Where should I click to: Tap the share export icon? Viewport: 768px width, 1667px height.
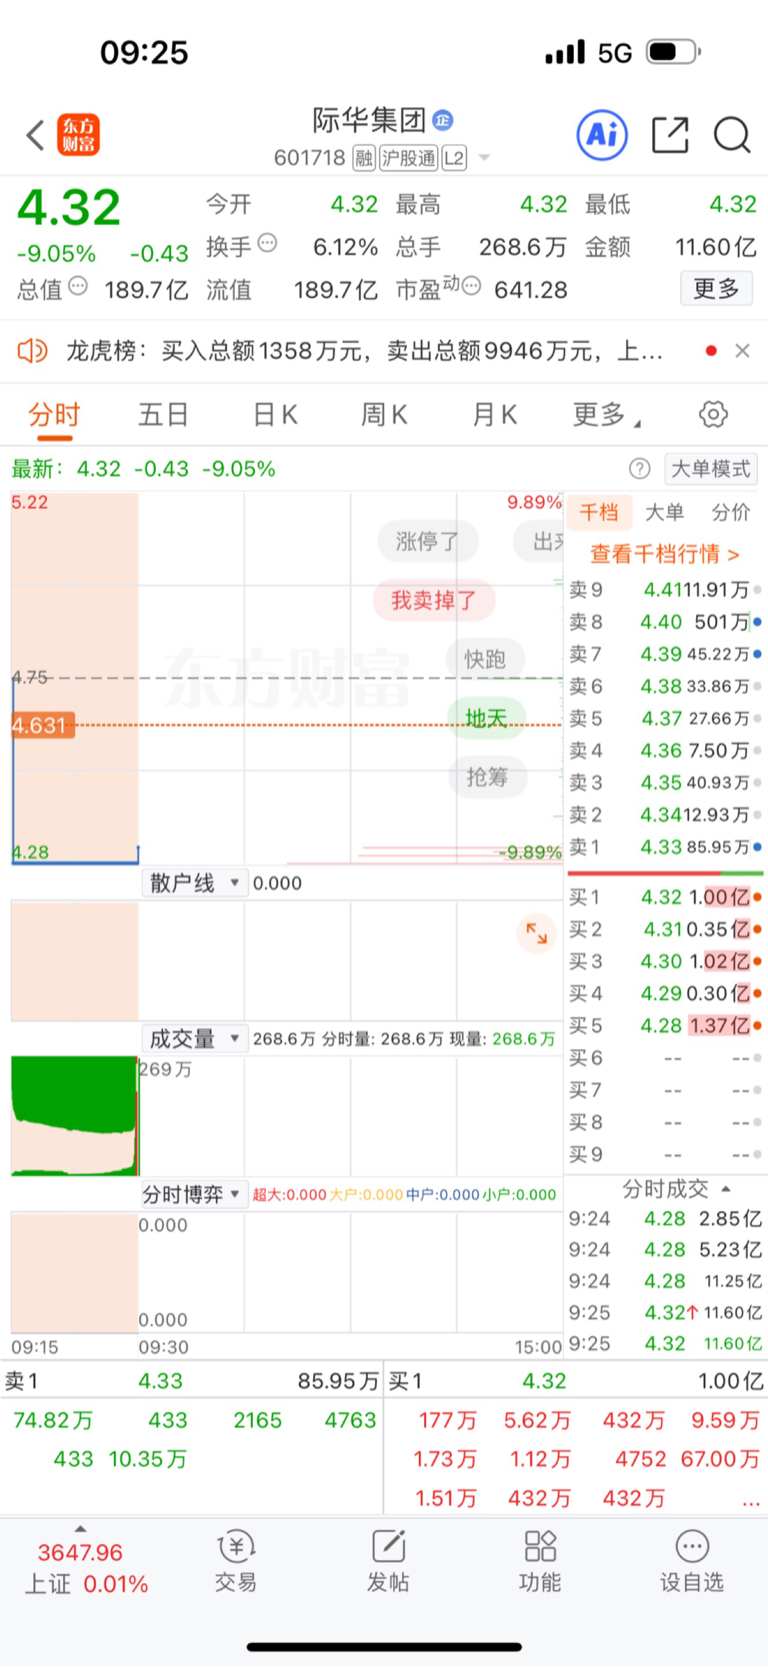pyautogui.click(x=670, y=134)
